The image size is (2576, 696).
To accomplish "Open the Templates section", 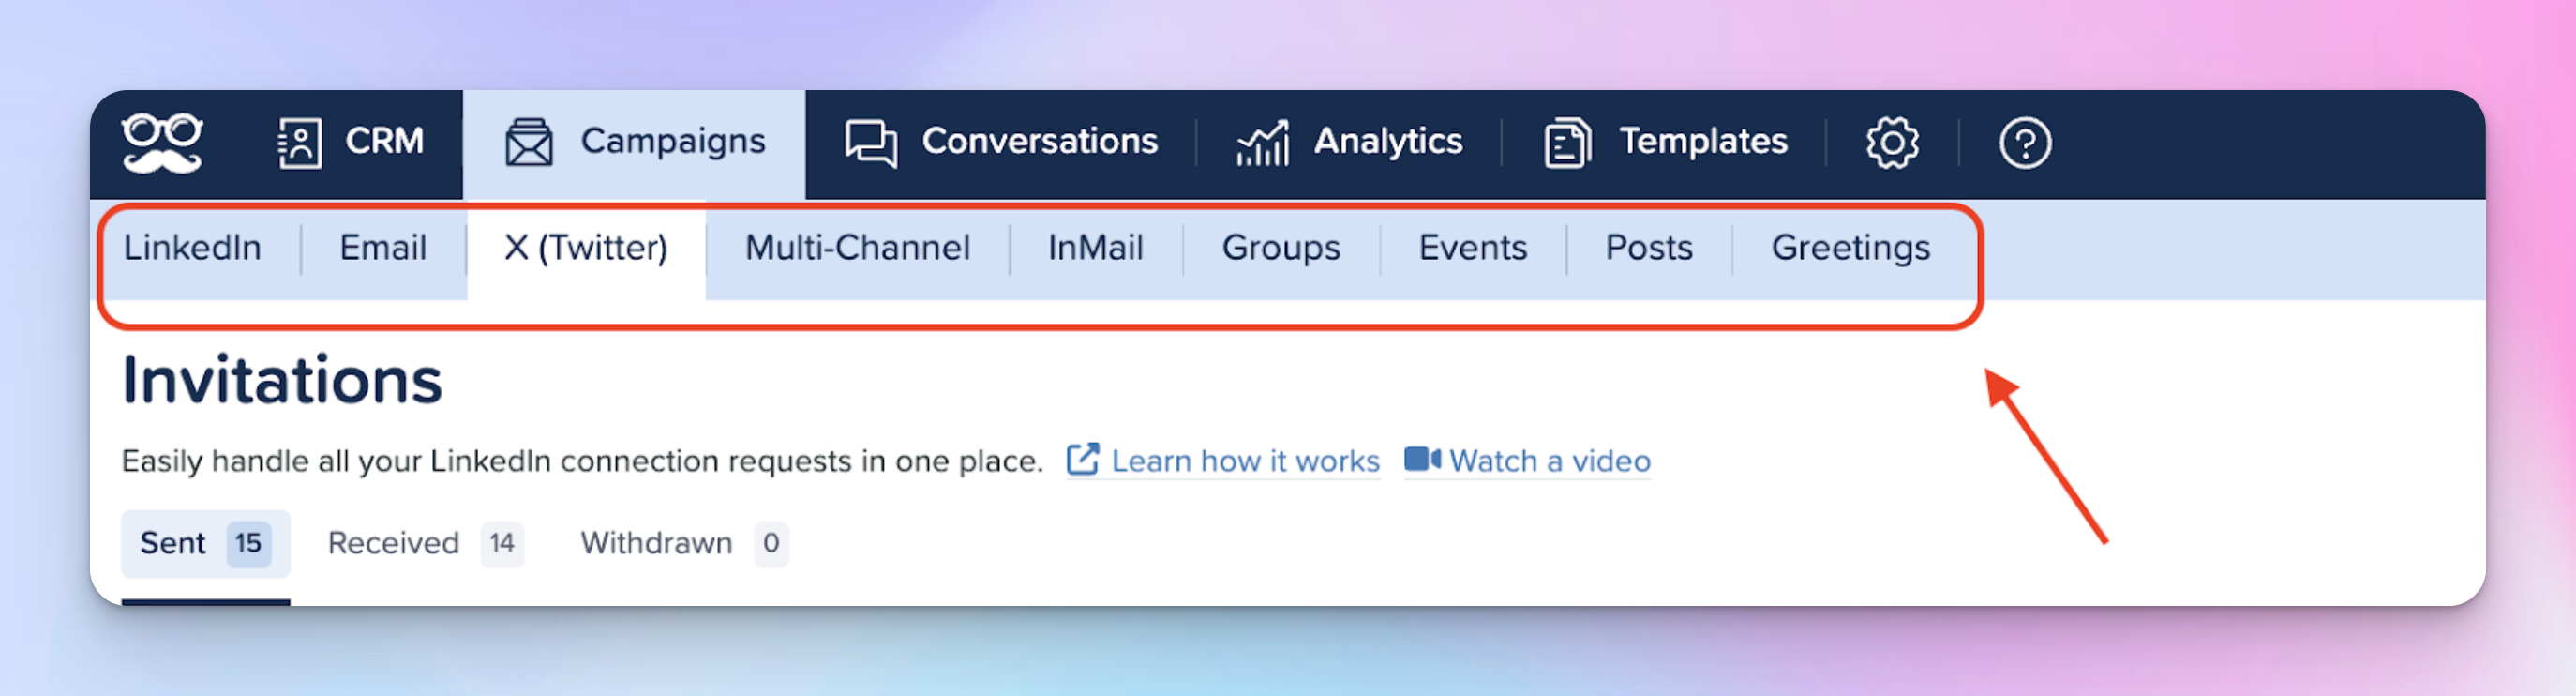I will pyautogui.click(x=1665, y=142).
